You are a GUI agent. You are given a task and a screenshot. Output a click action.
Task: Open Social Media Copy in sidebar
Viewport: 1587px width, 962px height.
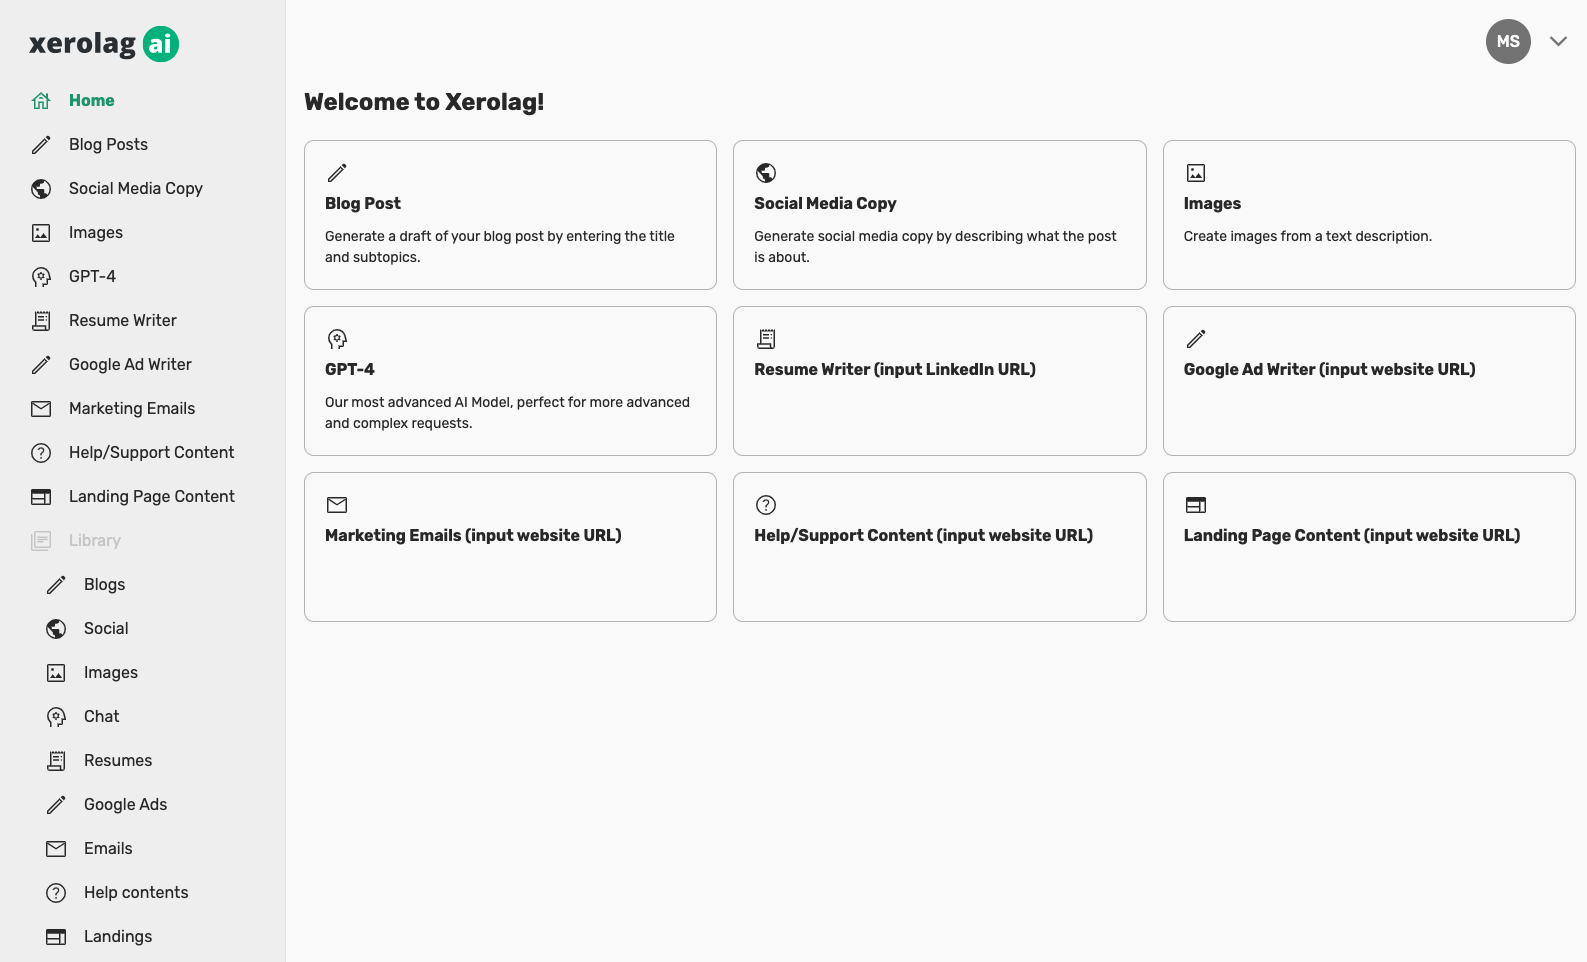(136, 189)
